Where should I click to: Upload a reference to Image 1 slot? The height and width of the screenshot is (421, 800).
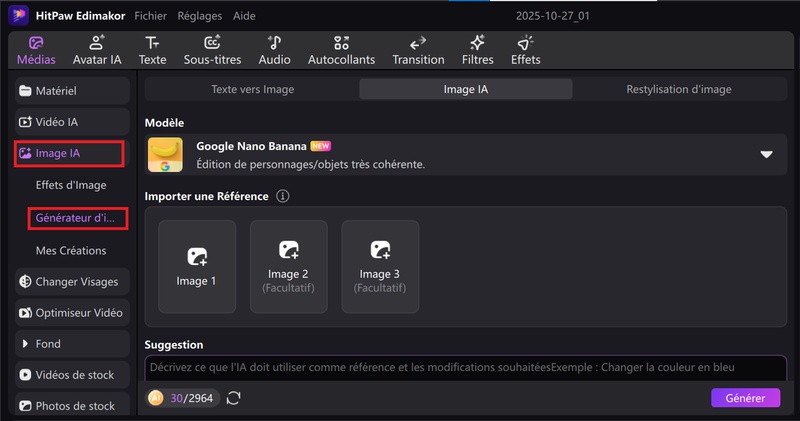point(197,267)
